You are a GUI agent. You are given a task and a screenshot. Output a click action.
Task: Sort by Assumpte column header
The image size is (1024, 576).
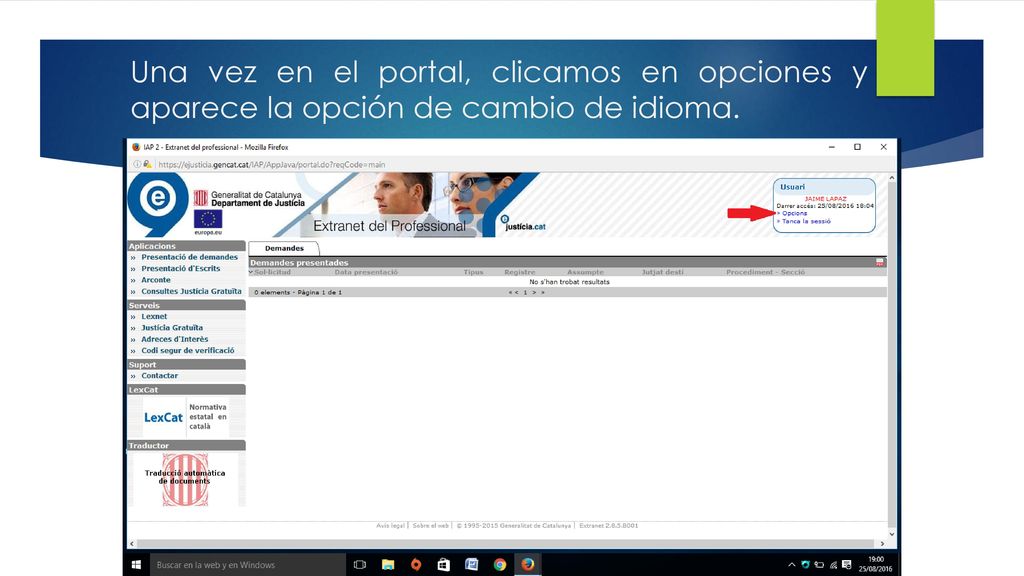(x=585, y=272)
